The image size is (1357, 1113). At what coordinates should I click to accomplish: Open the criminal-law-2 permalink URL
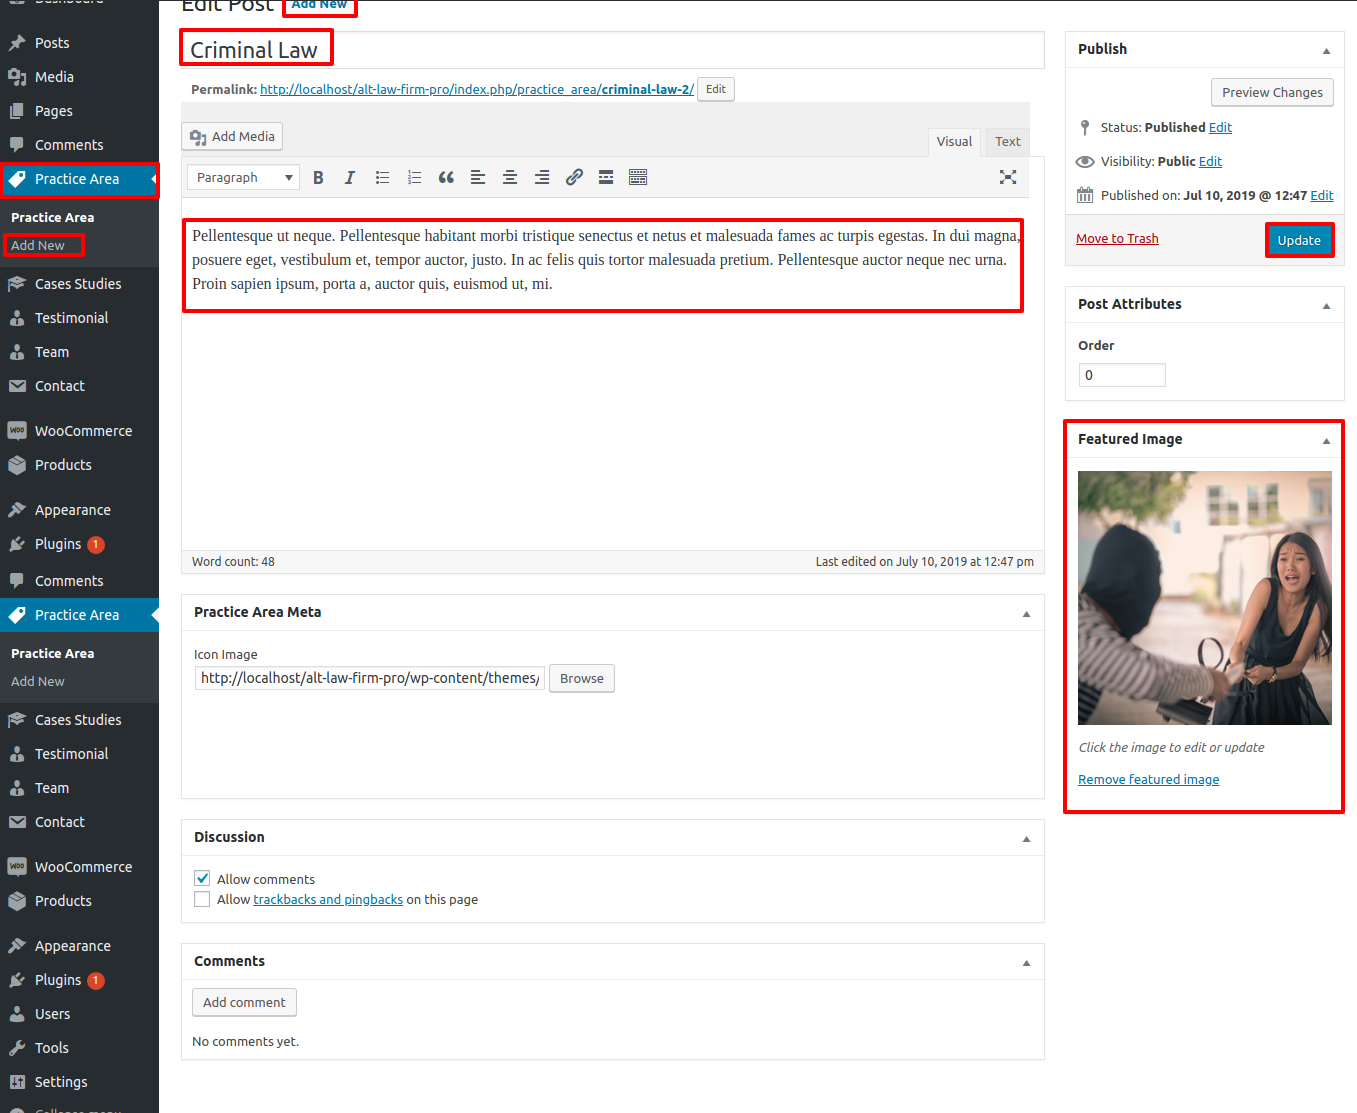point(477,89)
